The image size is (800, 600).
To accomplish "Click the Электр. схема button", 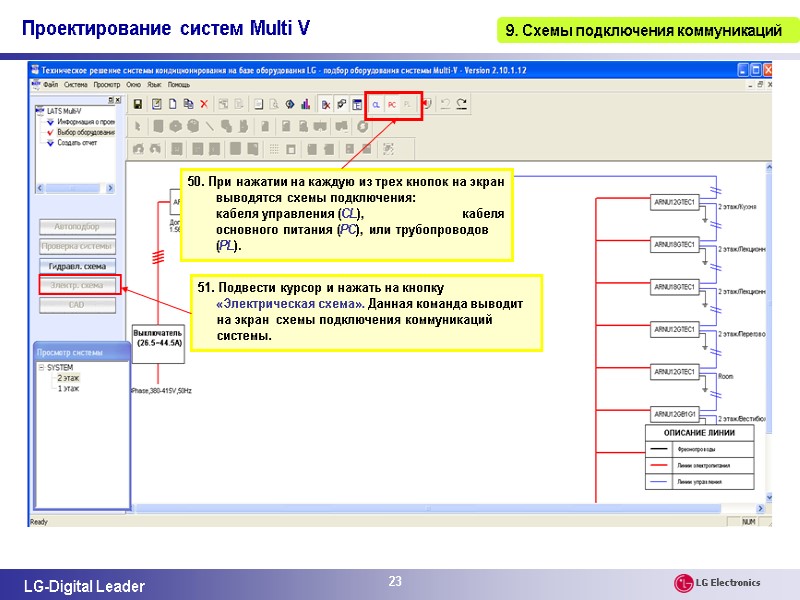I will pyautogui.click(x=77, y=285).
